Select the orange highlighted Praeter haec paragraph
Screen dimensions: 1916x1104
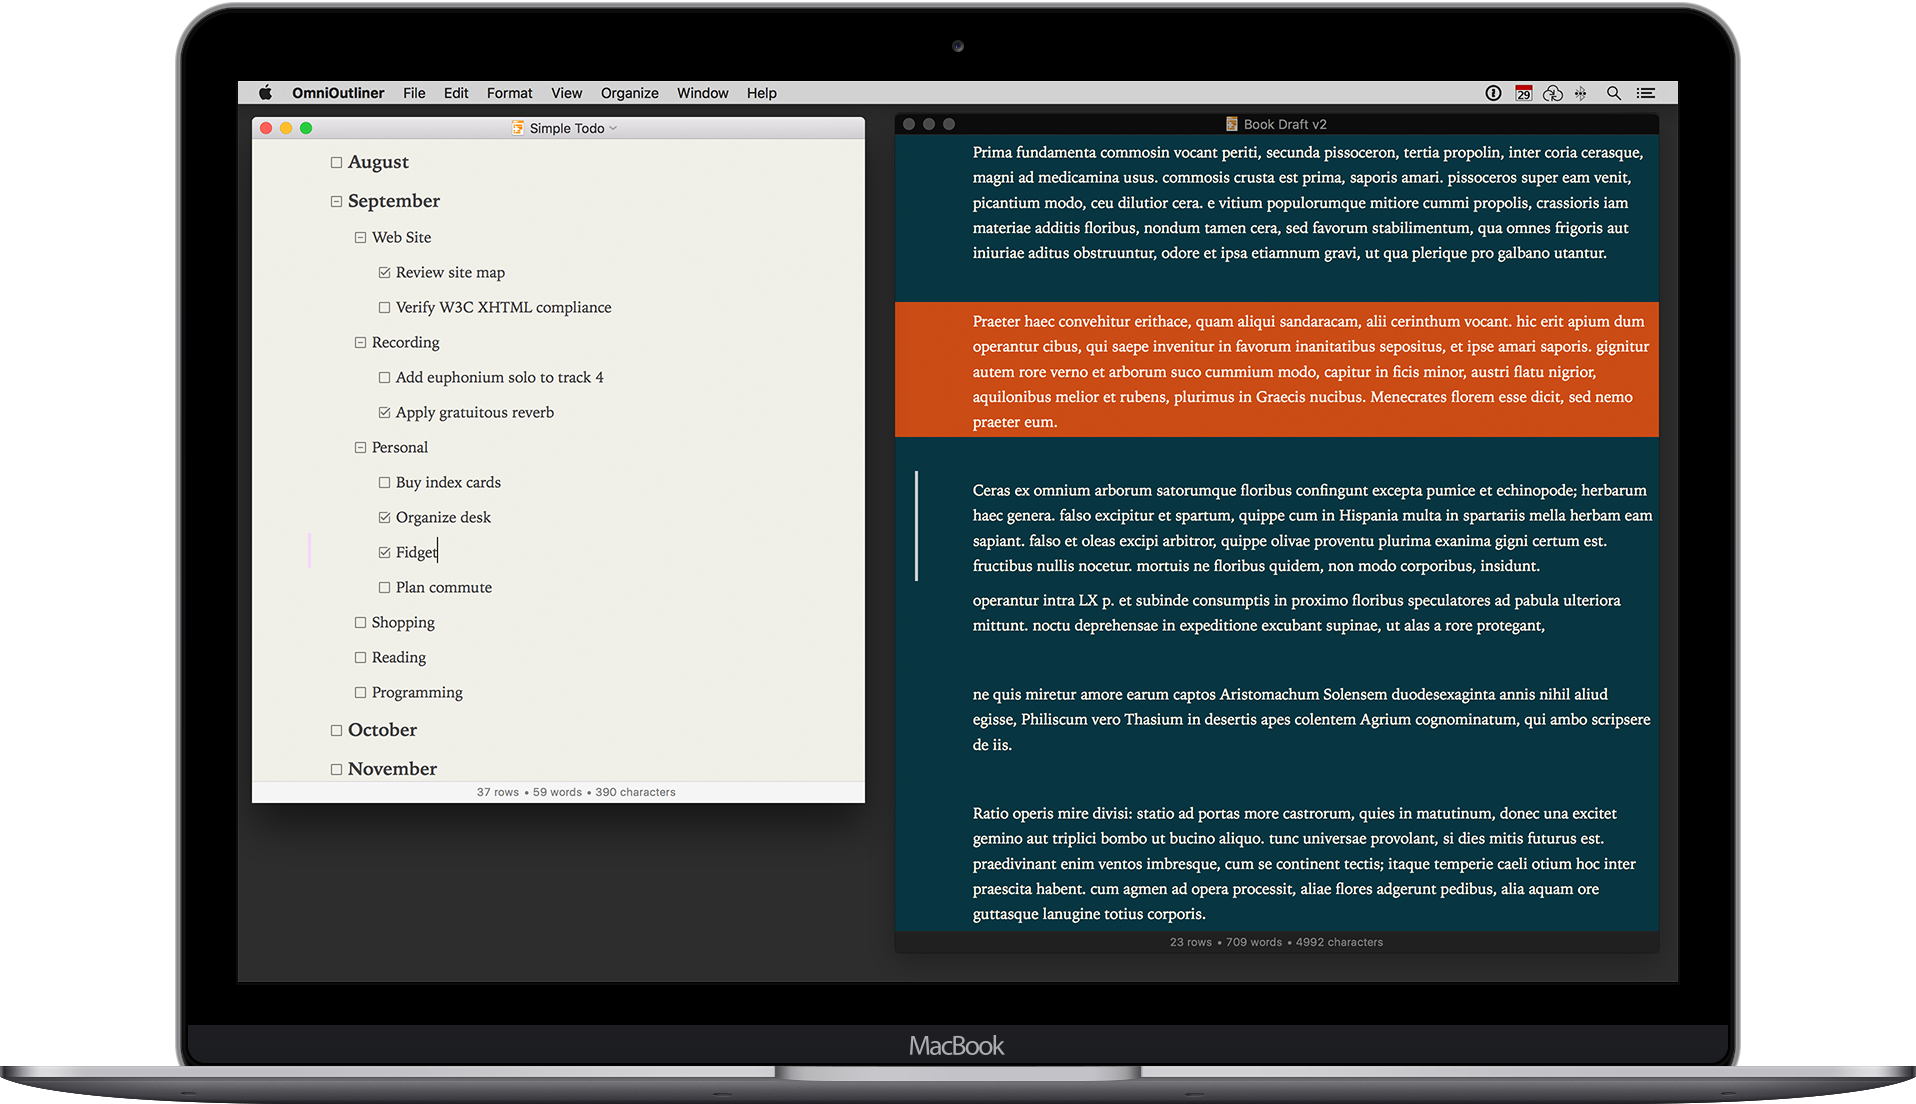click(x=1276, y=371)
